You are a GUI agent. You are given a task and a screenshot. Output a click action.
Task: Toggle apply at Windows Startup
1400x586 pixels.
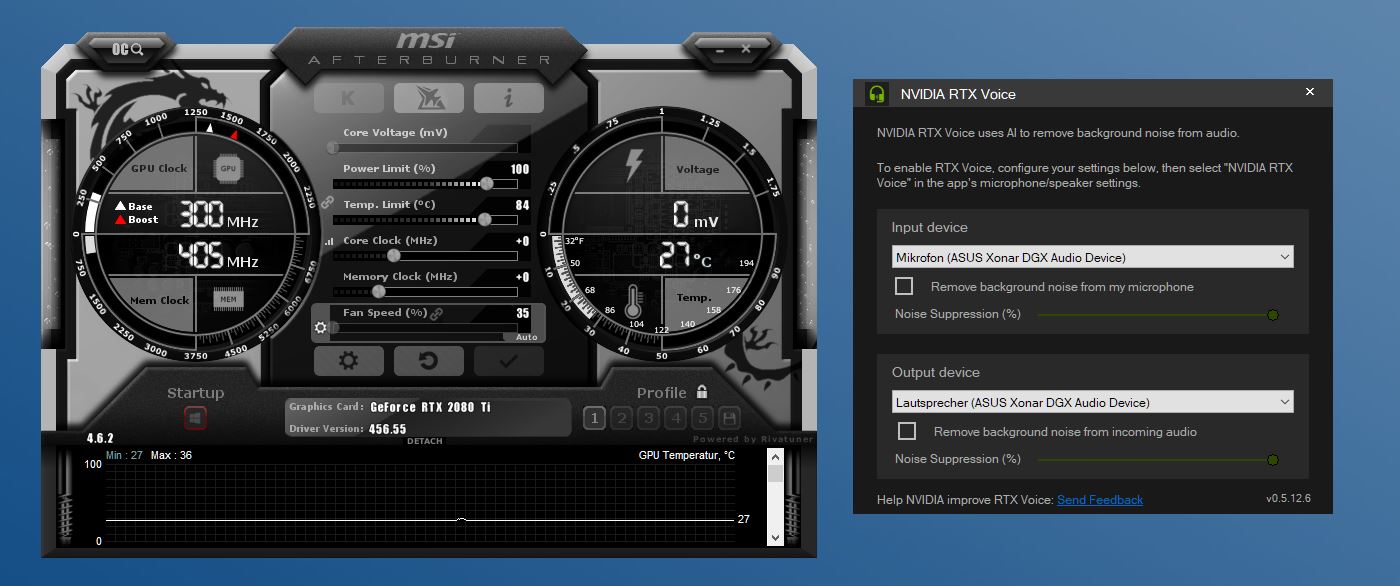coord(195,417)
